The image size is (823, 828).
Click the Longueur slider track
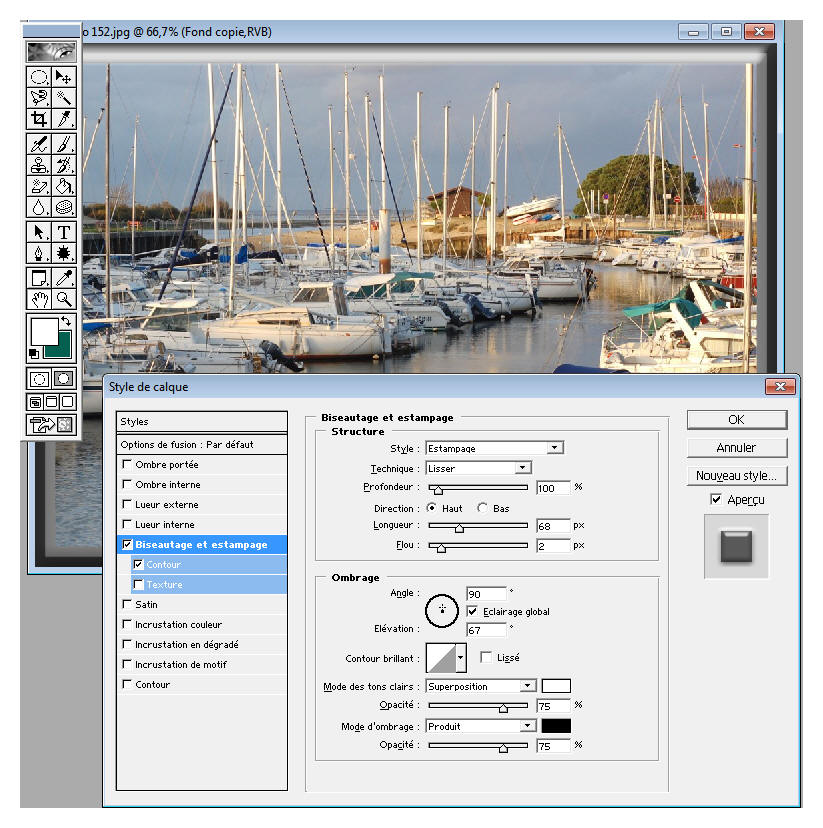pos(478,525)
